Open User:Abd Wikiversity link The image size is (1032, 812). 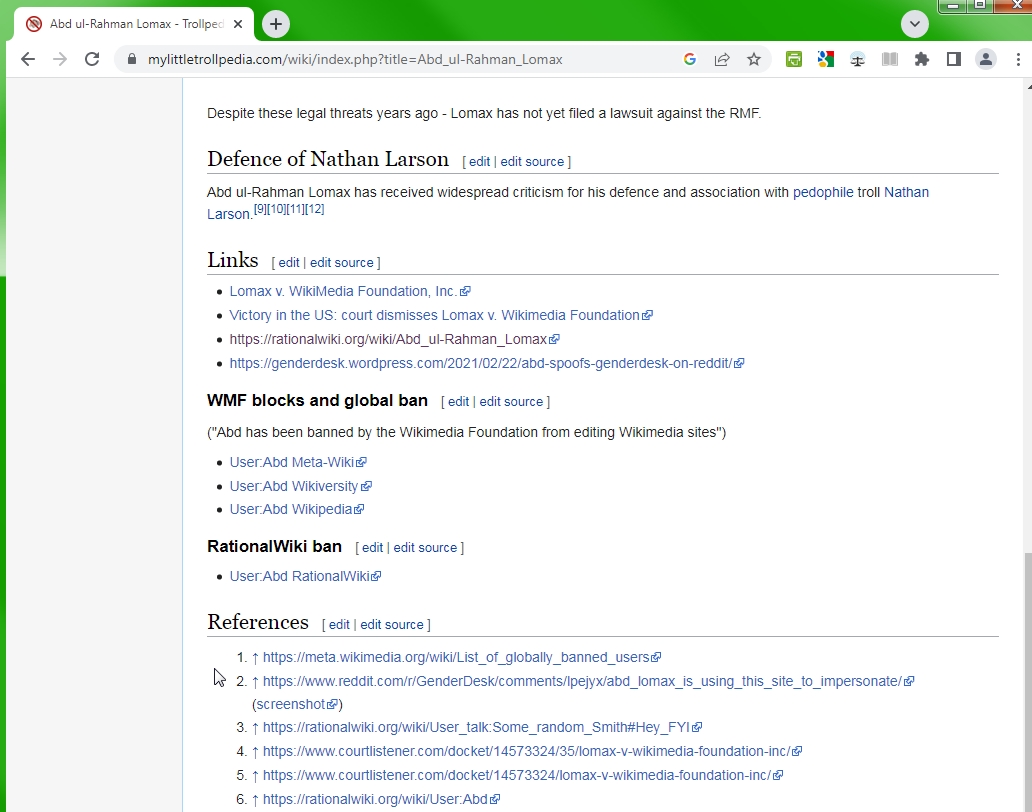300,486
